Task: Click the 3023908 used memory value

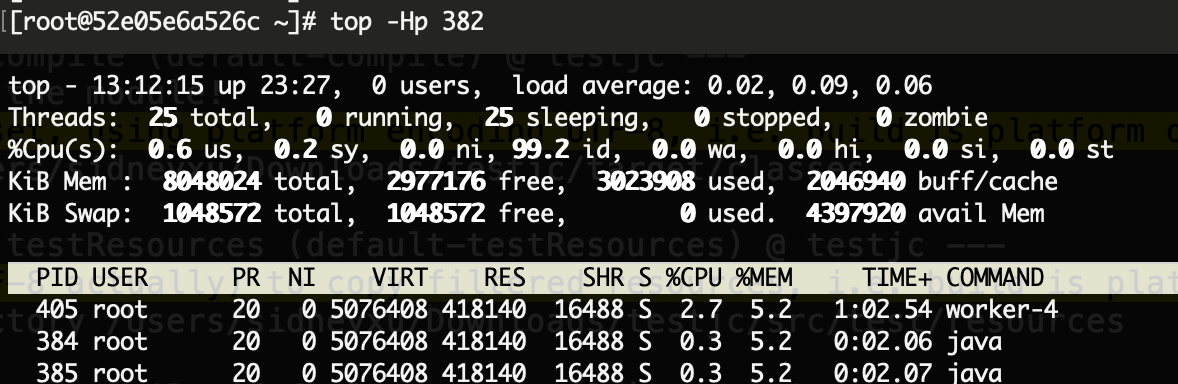Action: (x=646, y=181)
